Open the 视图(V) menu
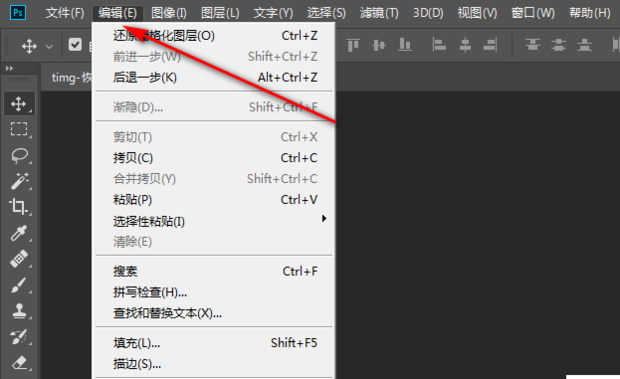 [477, 13]
